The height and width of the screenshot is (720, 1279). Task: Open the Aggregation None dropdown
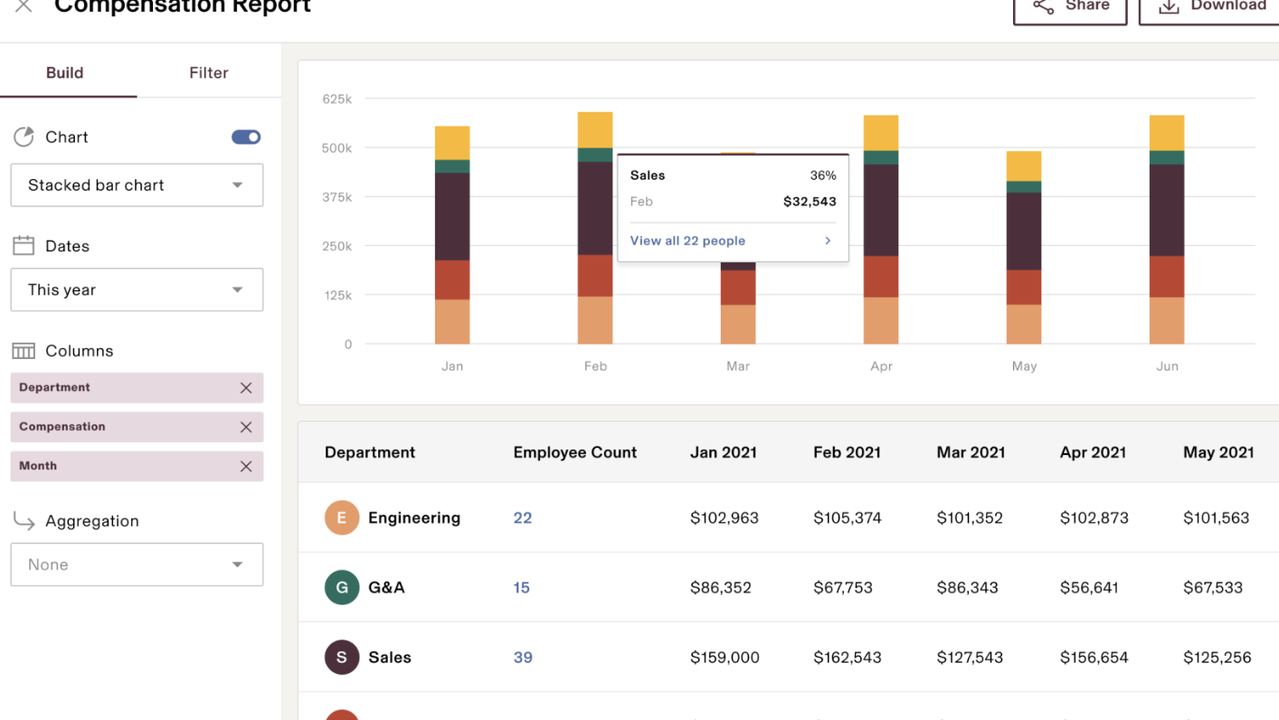point(136,564)
